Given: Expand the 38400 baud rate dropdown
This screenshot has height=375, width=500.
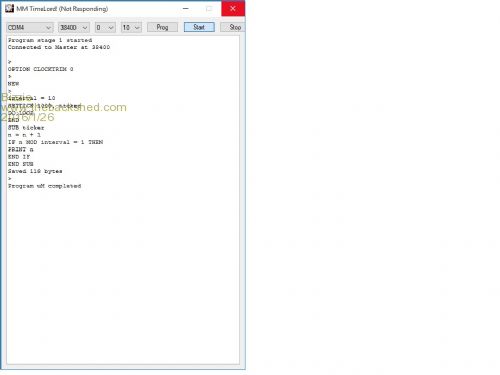Looking at the screenshot, I should pos(74,27).
